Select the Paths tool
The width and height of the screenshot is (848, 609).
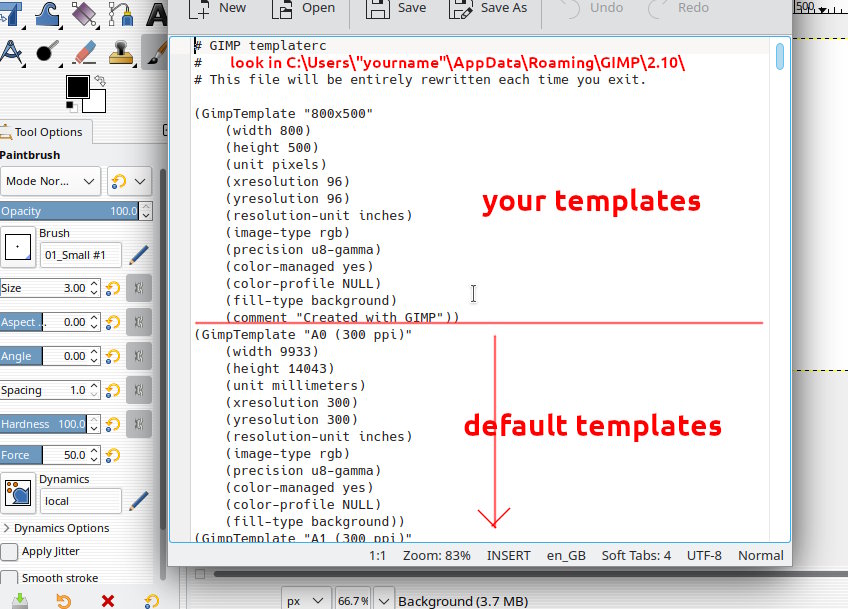(x=120, y=13)
